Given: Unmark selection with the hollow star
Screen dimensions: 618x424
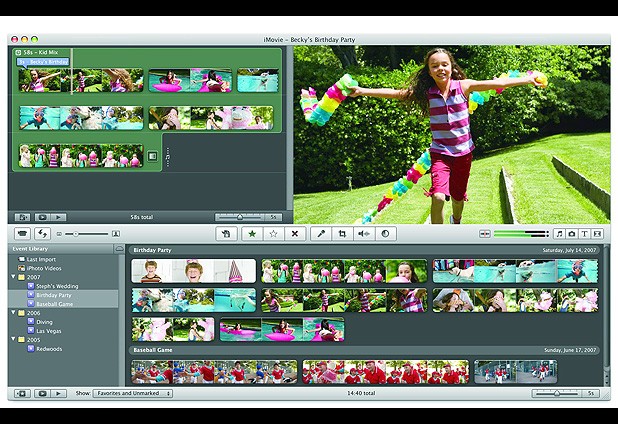Looking at the screenshot, I should pyautogui.click(x=274, y=234).
